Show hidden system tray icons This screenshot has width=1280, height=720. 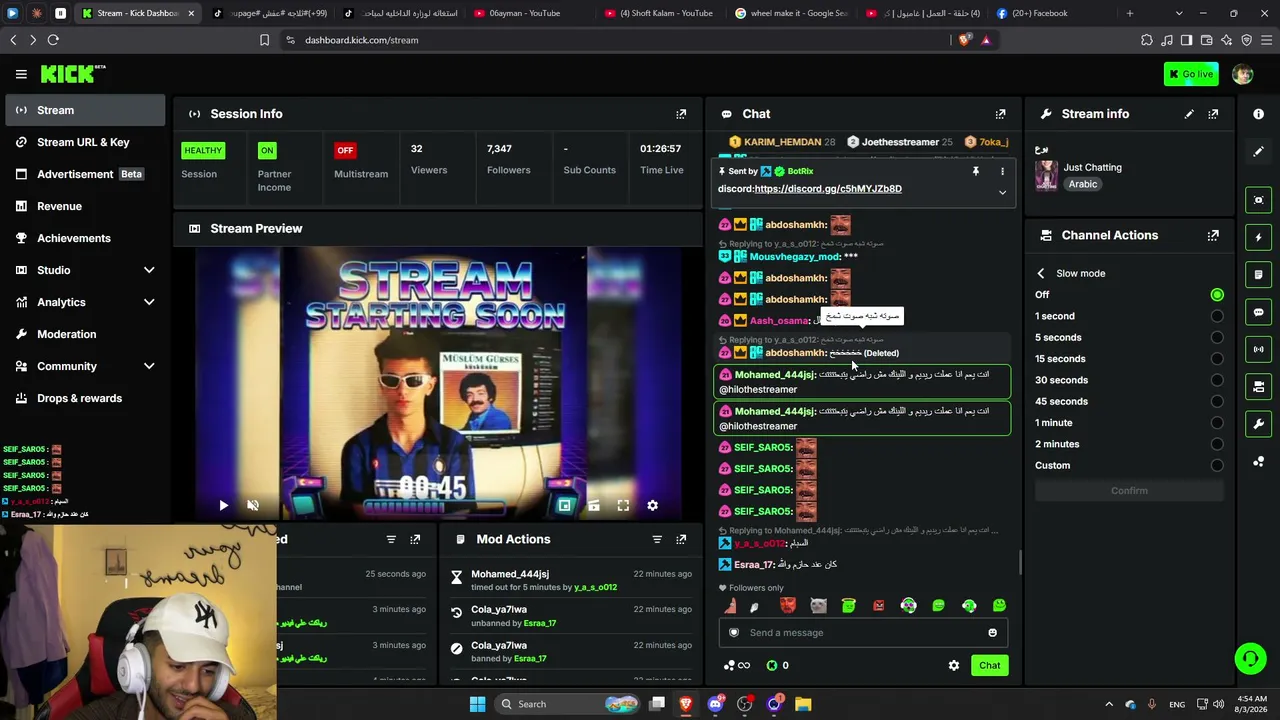1109,704
